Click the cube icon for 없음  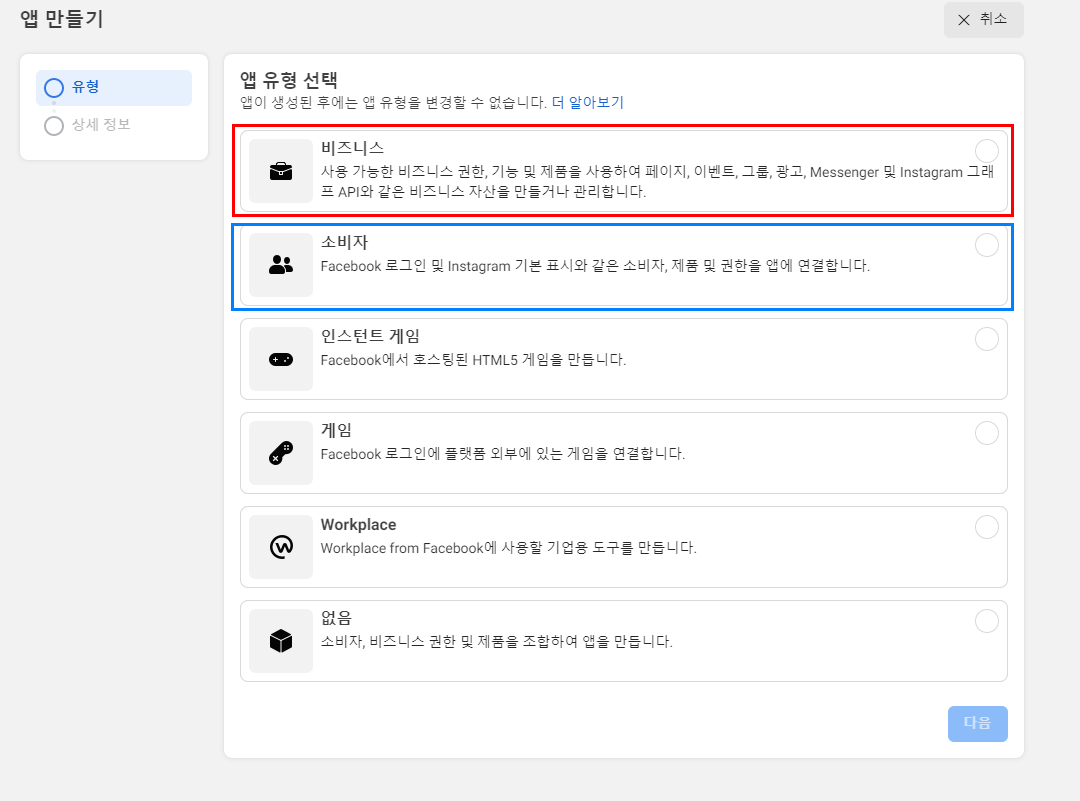[x=281, y=641]
